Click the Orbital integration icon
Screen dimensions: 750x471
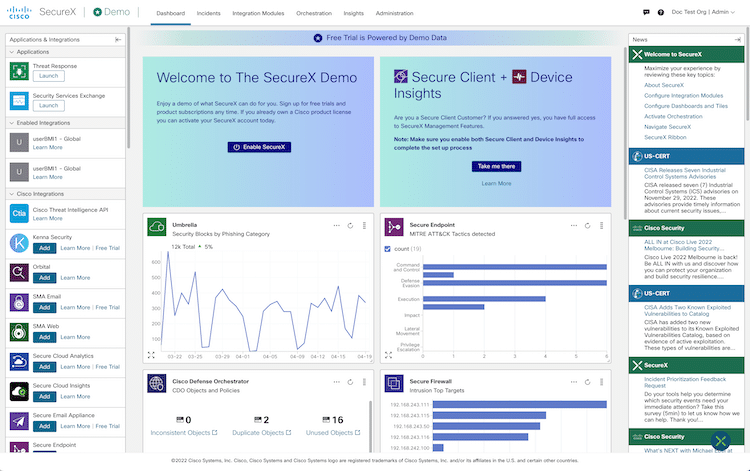(x=19, y=273)
